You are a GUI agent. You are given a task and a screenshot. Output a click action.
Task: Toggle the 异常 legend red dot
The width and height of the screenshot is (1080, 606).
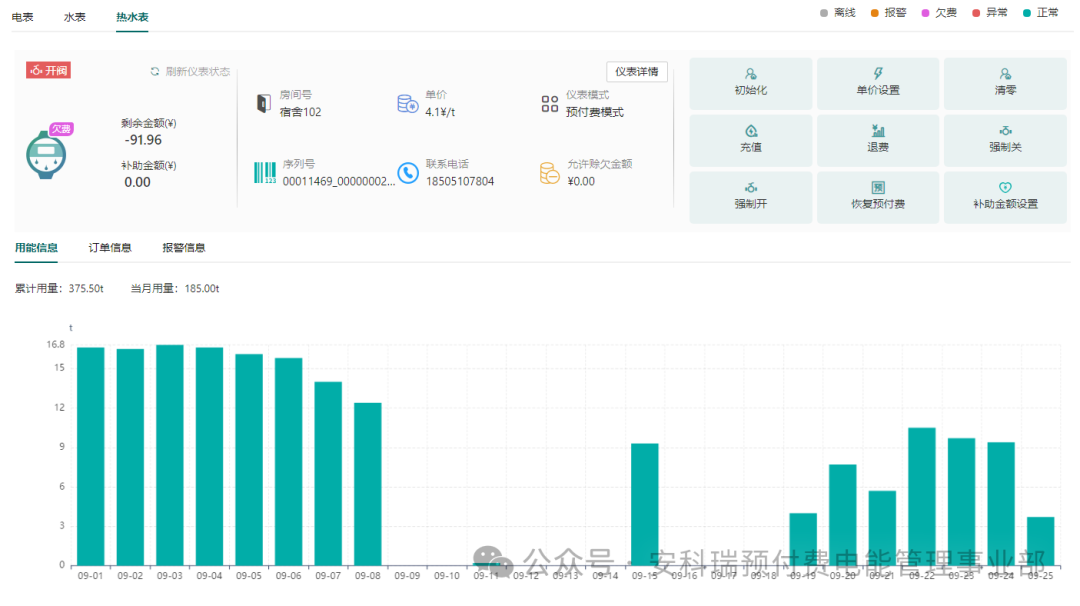(976, 13)
